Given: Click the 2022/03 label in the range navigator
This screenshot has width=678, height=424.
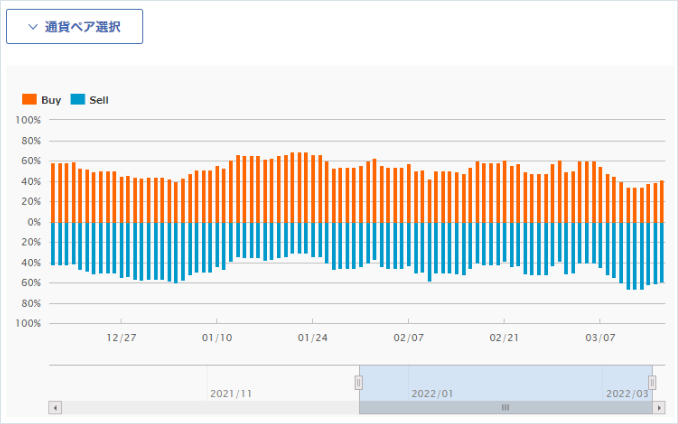Looking at the screenshot, I should [x=627, y=393].
